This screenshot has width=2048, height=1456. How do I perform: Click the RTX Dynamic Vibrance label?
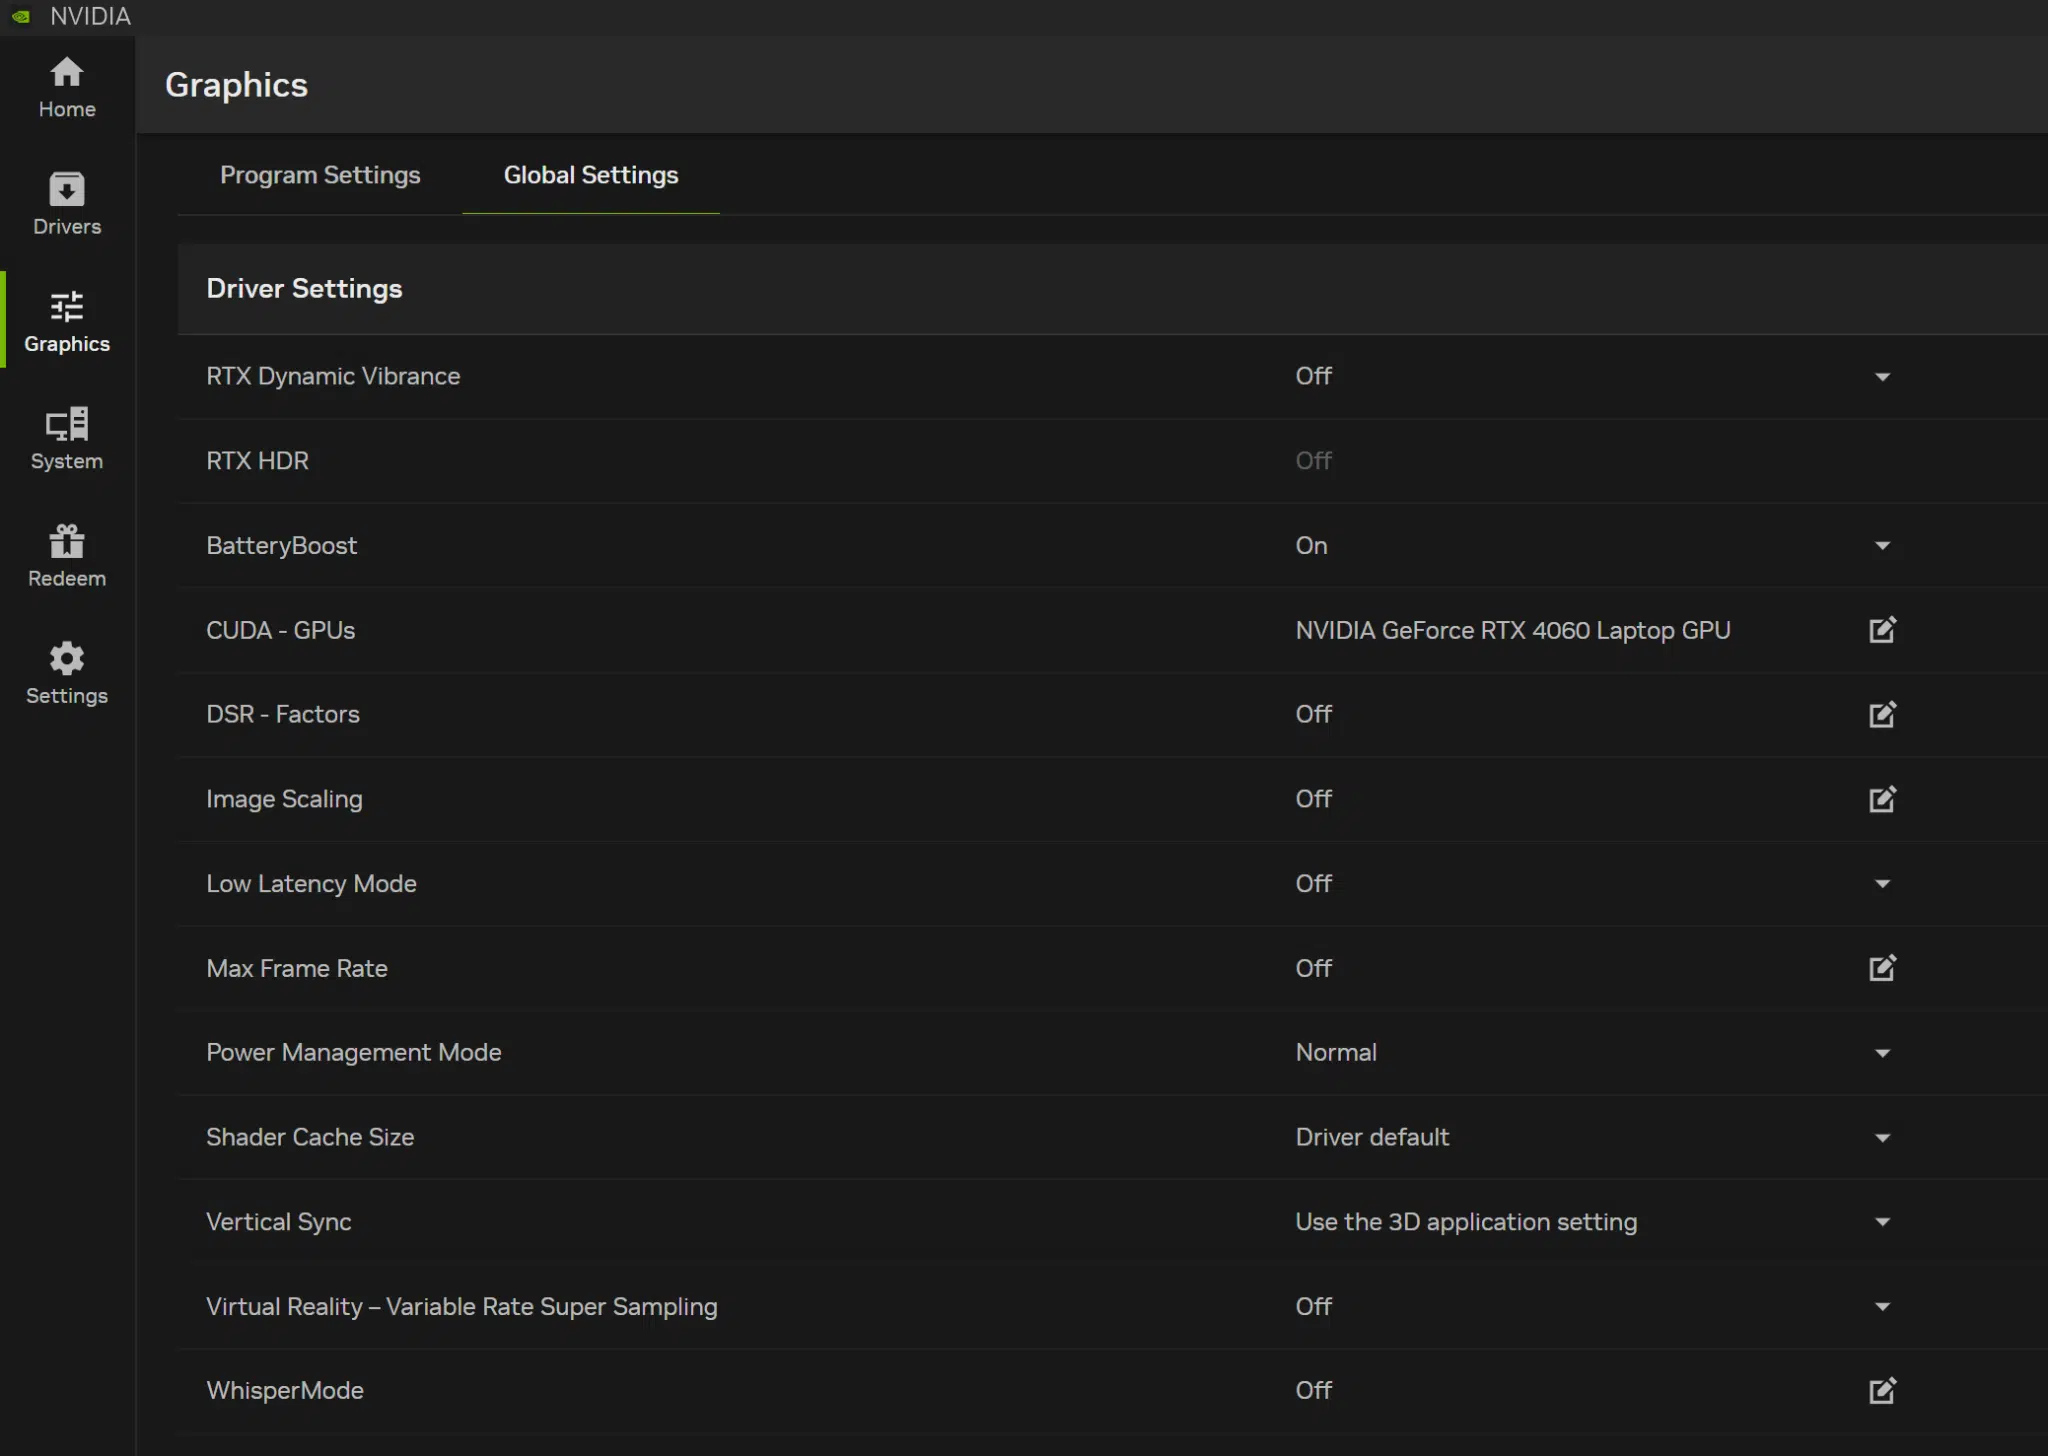333,376
